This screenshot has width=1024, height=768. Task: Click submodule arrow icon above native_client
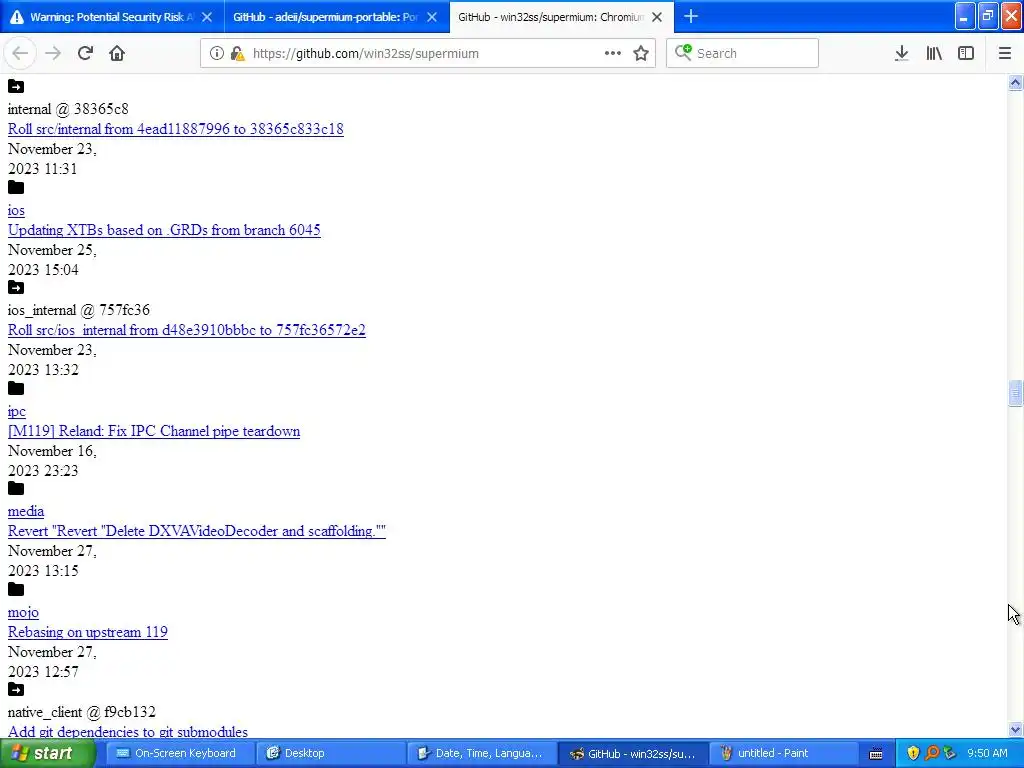tap(16, 690)
